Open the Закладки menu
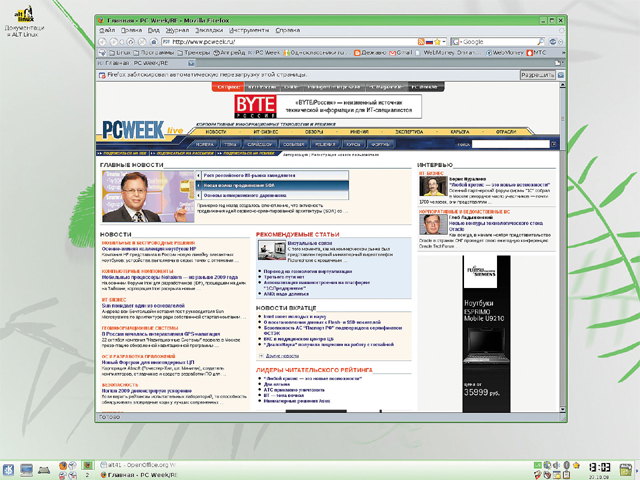 (x=209, y=30)
